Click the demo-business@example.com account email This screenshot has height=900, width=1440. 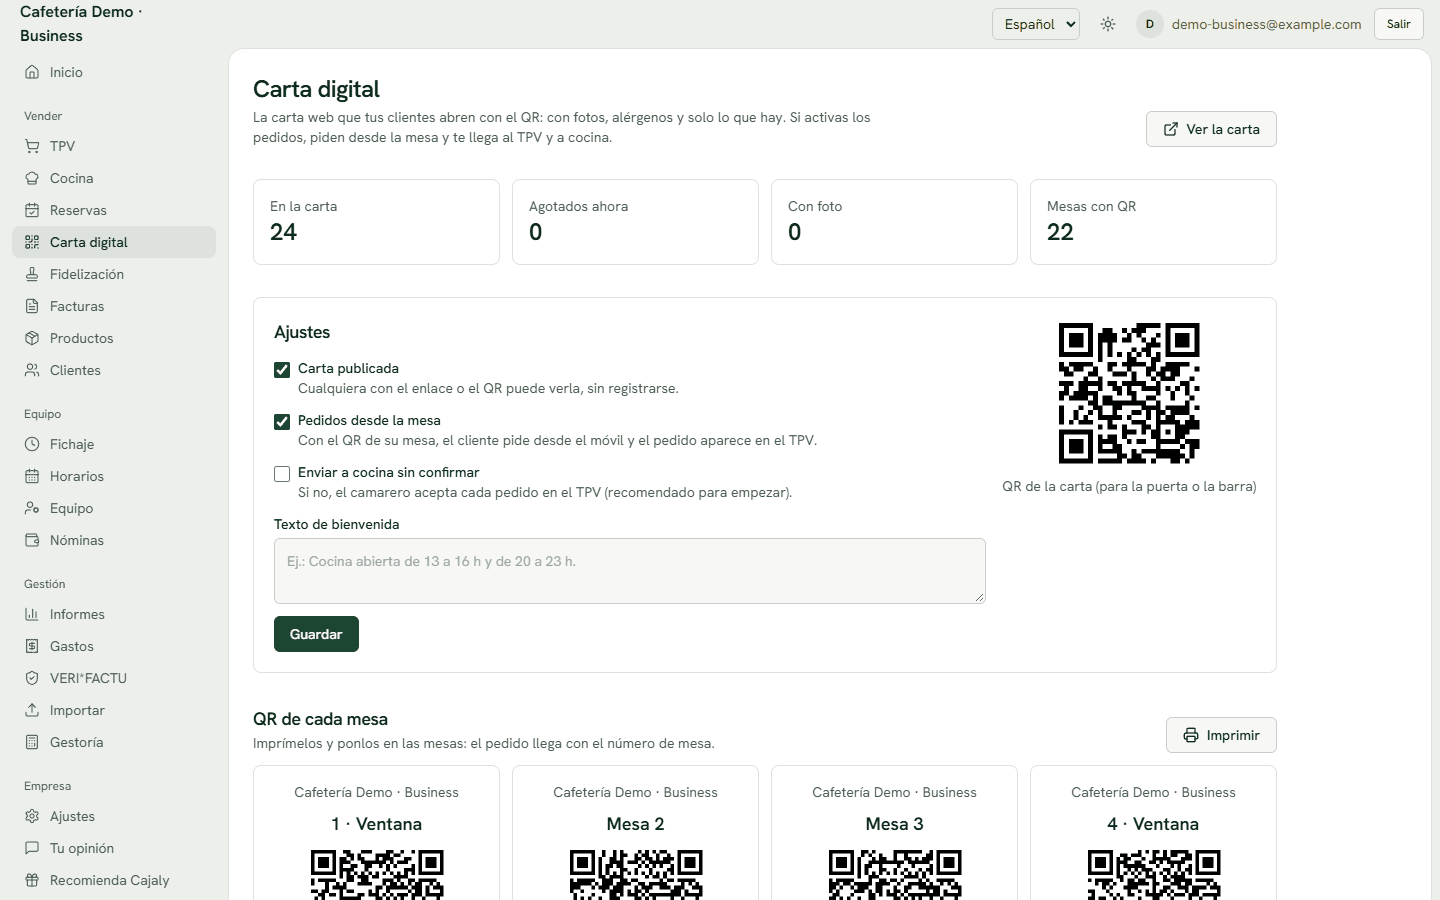pos(1266,24)
